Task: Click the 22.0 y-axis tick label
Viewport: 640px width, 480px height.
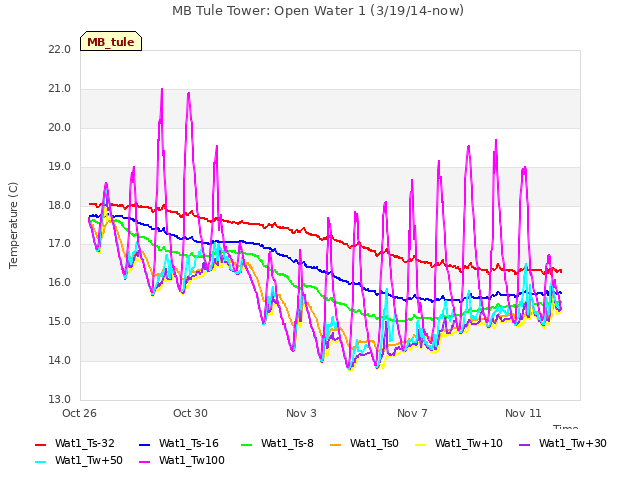Action: pos(60,49)
